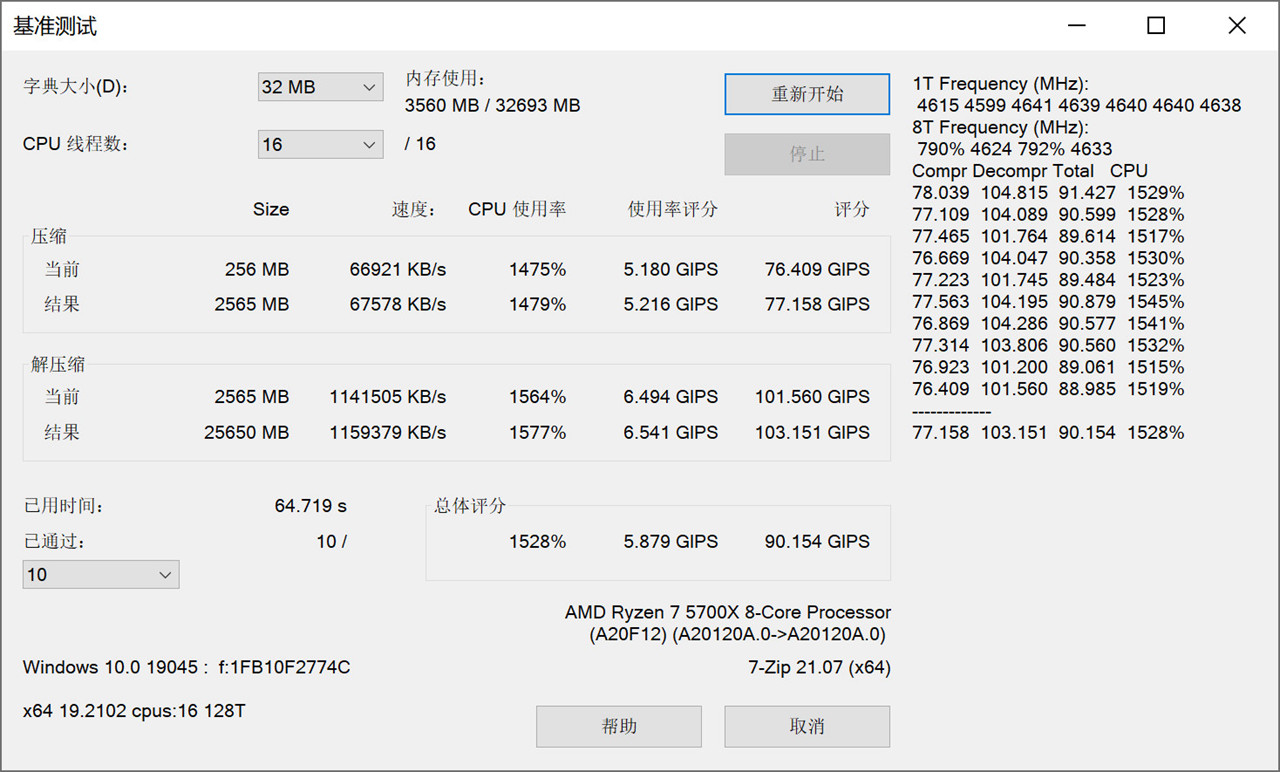
Task: Click the elapsed time value 64.719 s
Action: [x=310, y=506]
